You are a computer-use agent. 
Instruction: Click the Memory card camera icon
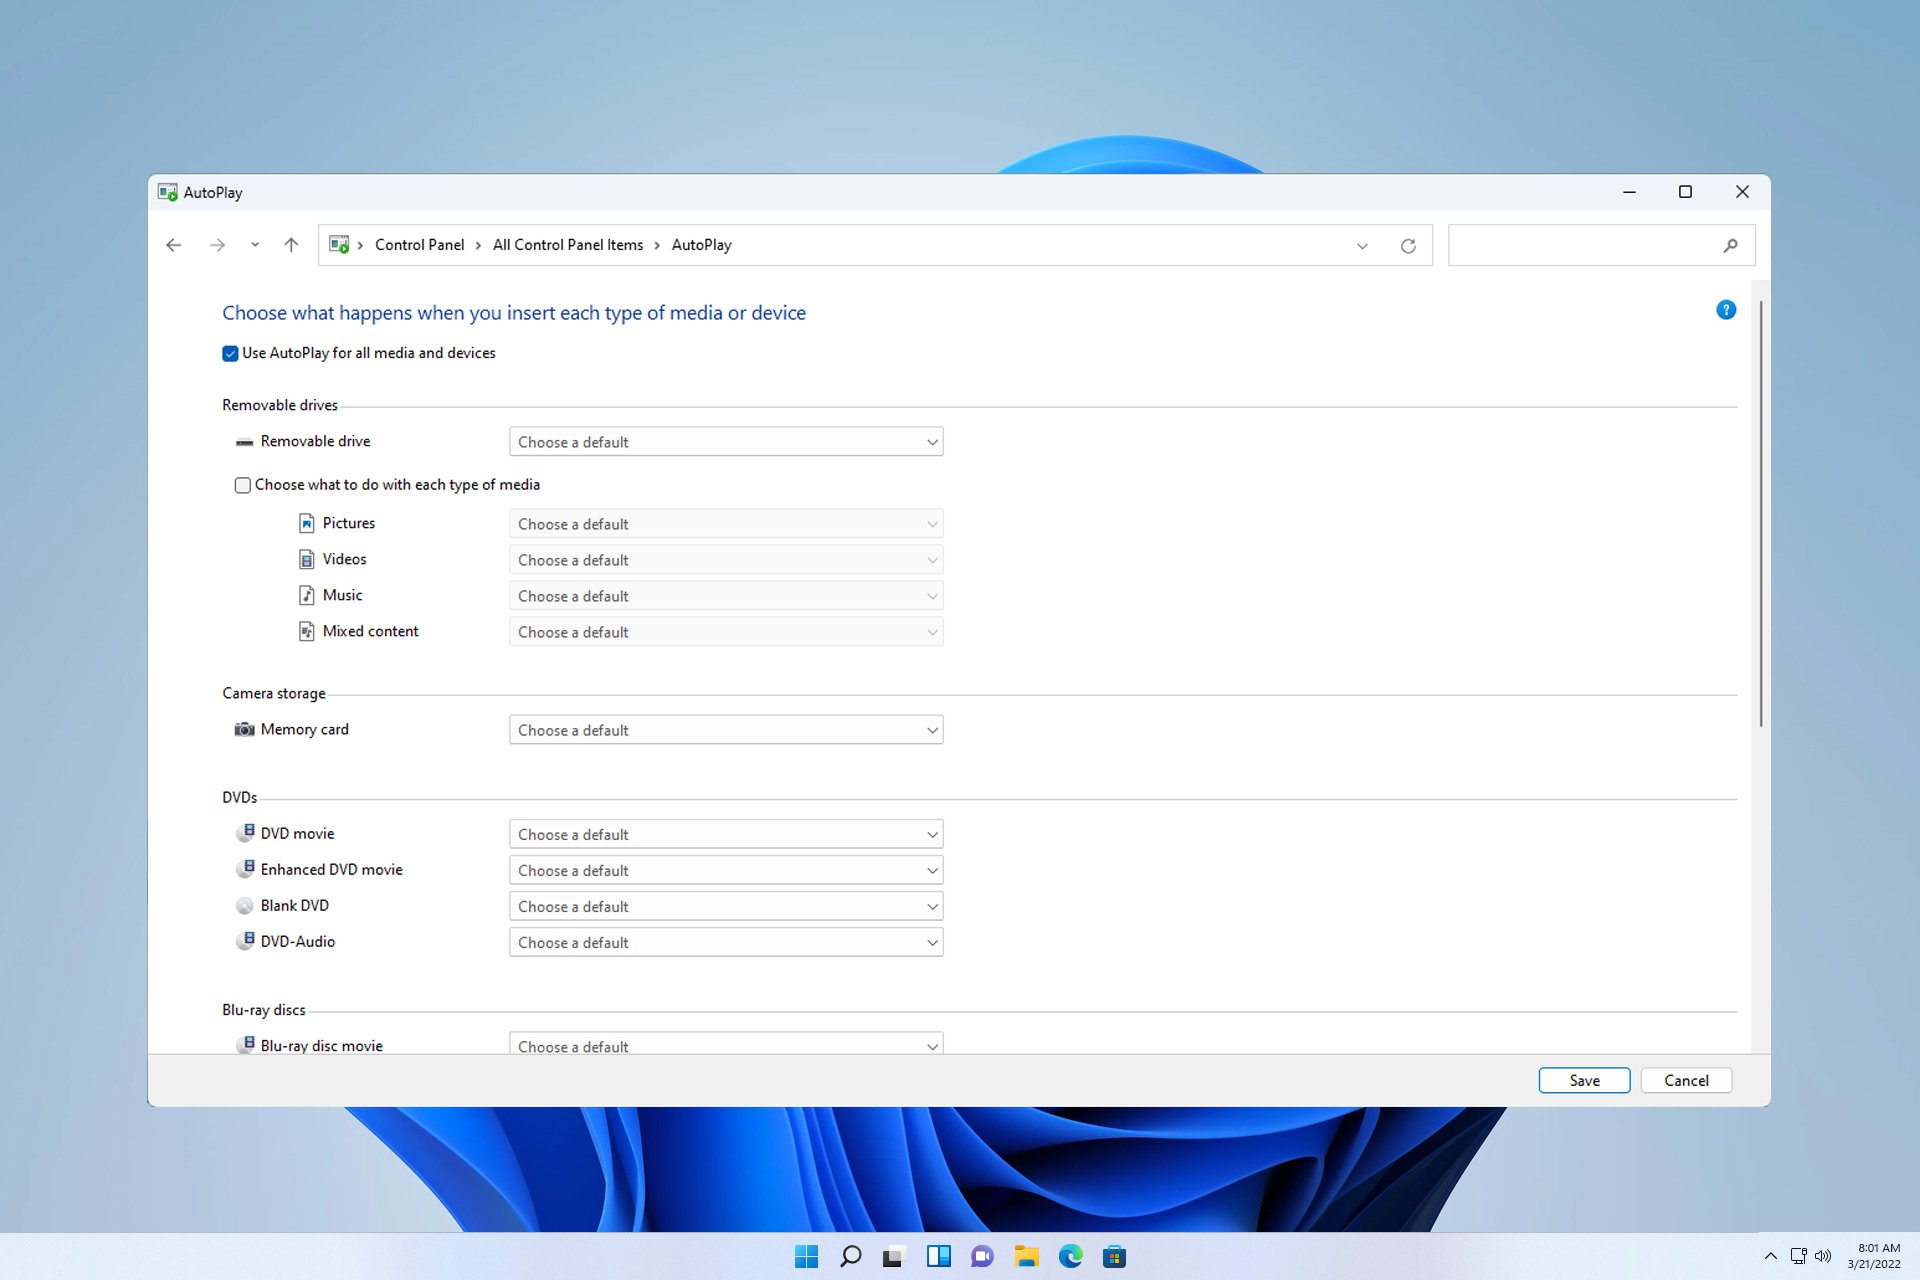click(x=244, y=730)
